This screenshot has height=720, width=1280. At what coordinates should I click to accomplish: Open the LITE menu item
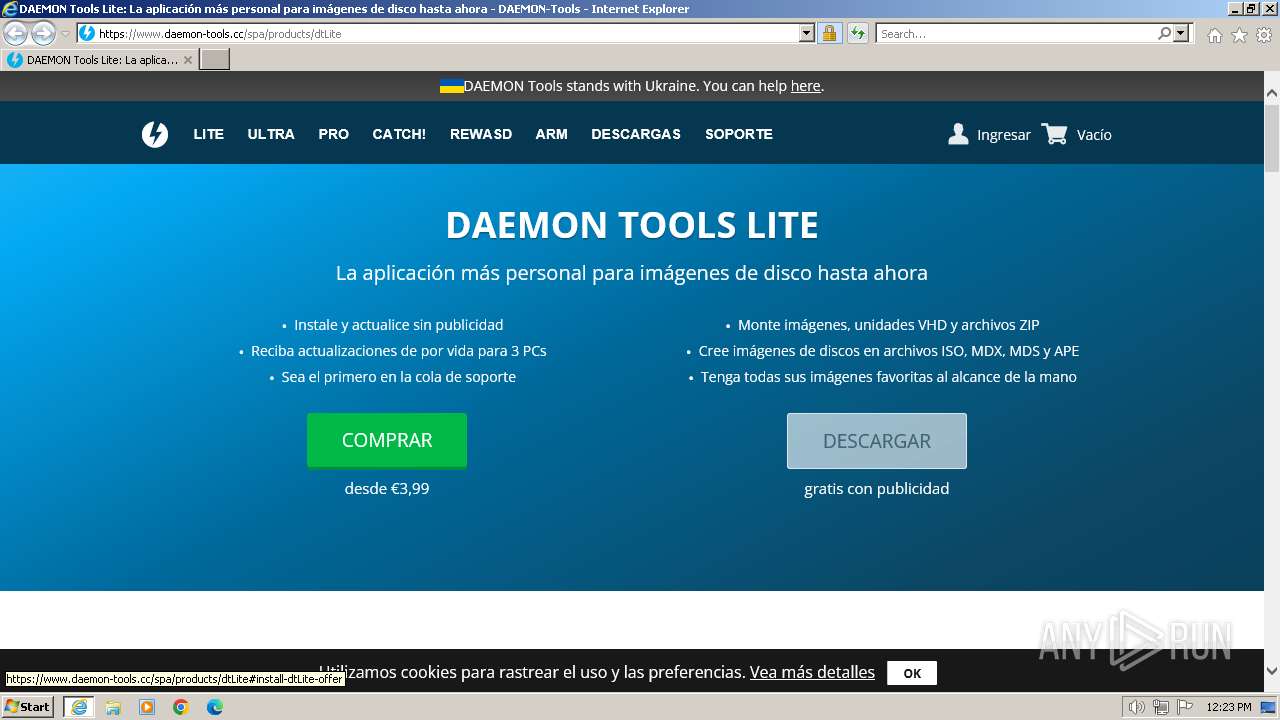point(208,134)
